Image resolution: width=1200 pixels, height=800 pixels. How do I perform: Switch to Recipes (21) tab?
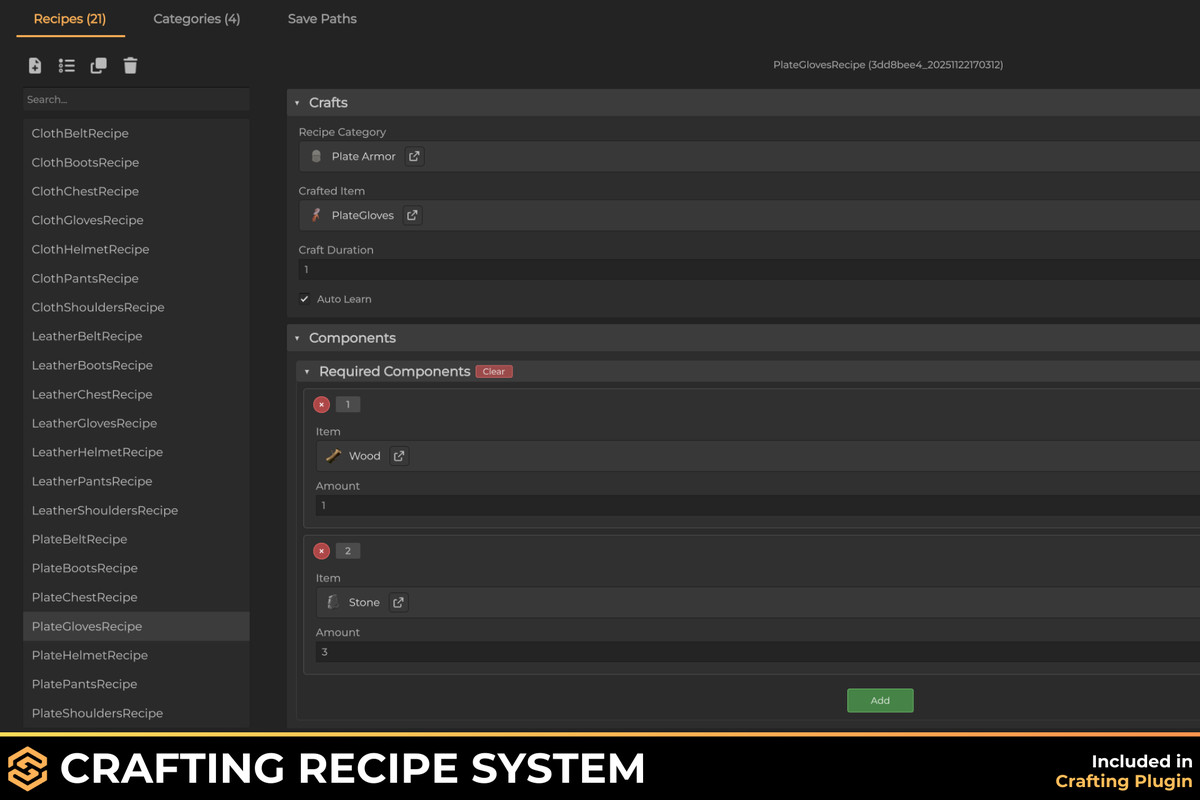(x=70, y=19)
